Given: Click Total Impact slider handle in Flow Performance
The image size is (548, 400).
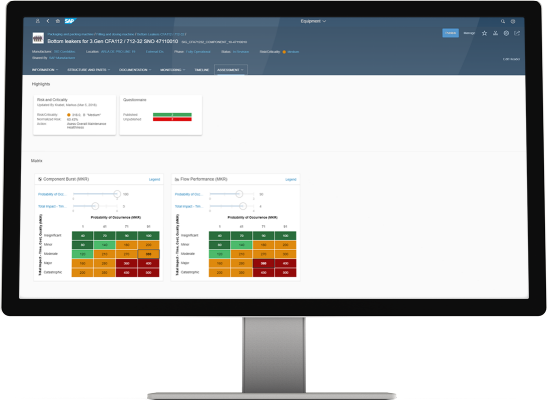Looking at the screenshot, I should pos(243,206).
